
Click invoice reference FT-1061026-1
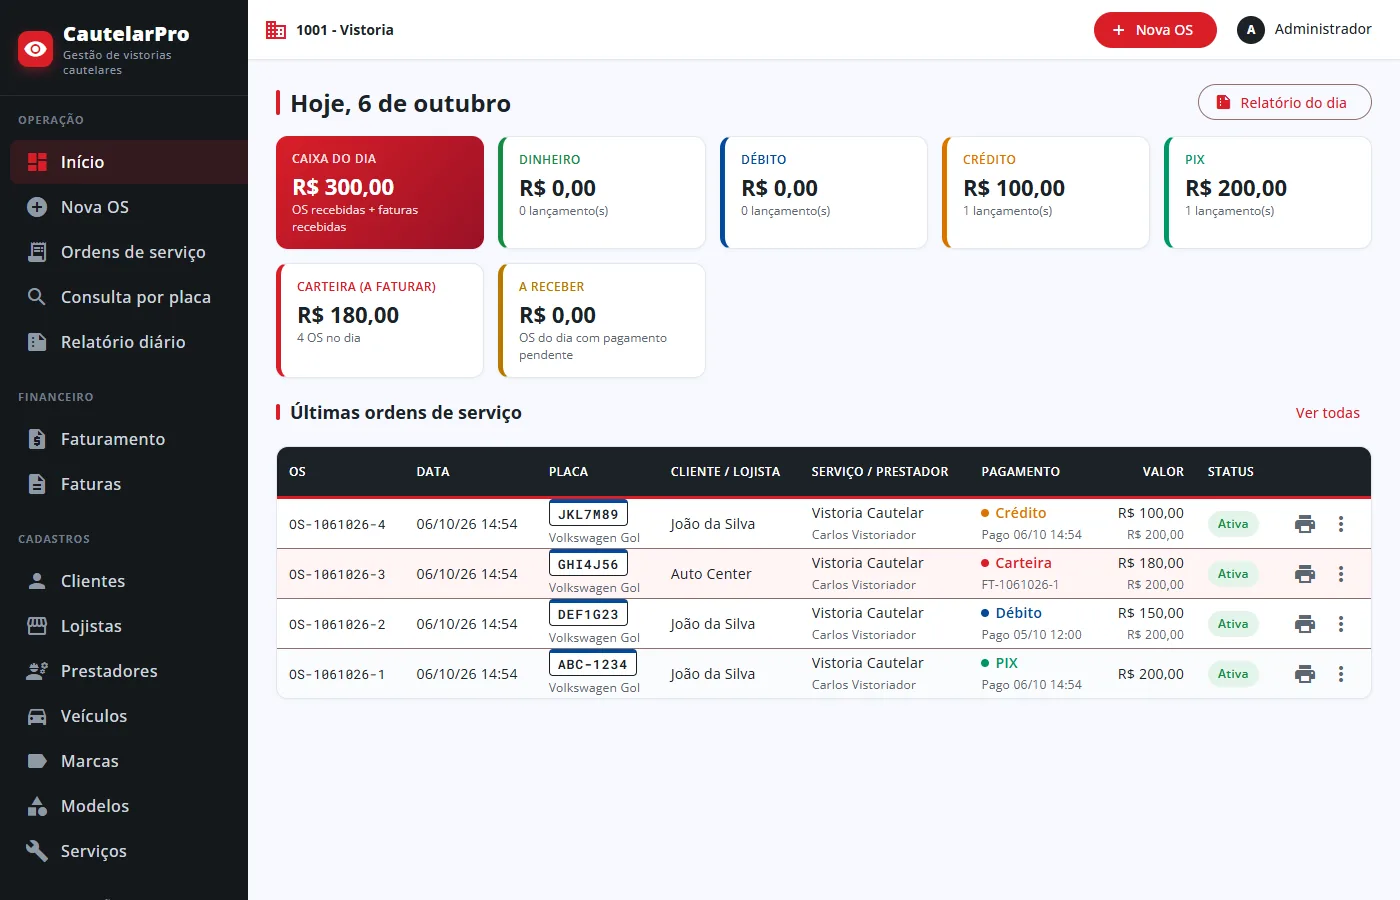[x=1020, y=585]
